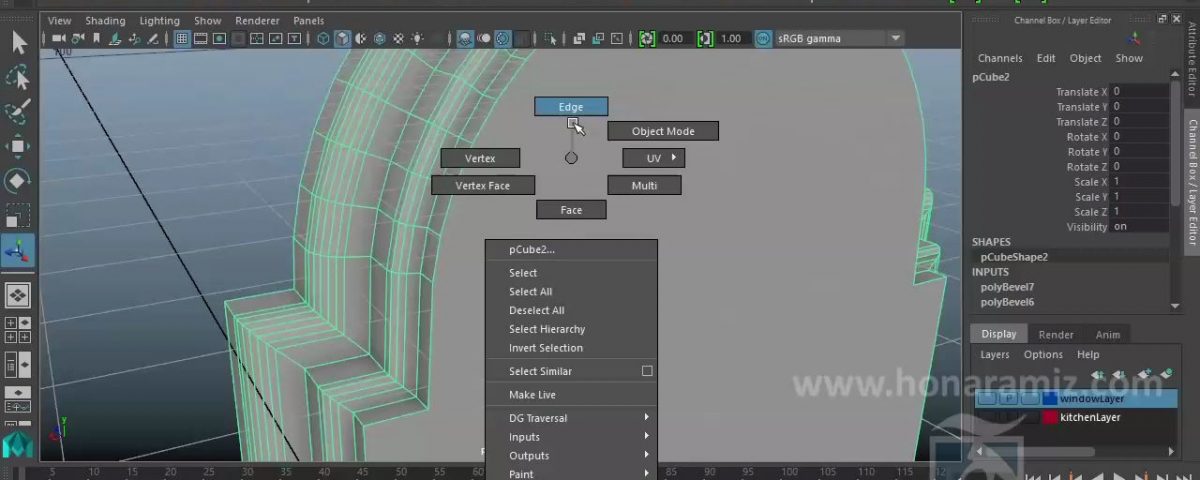
Task: Activate the Lasso select tool
Action: pyautogui.click(x=18, y=77)
